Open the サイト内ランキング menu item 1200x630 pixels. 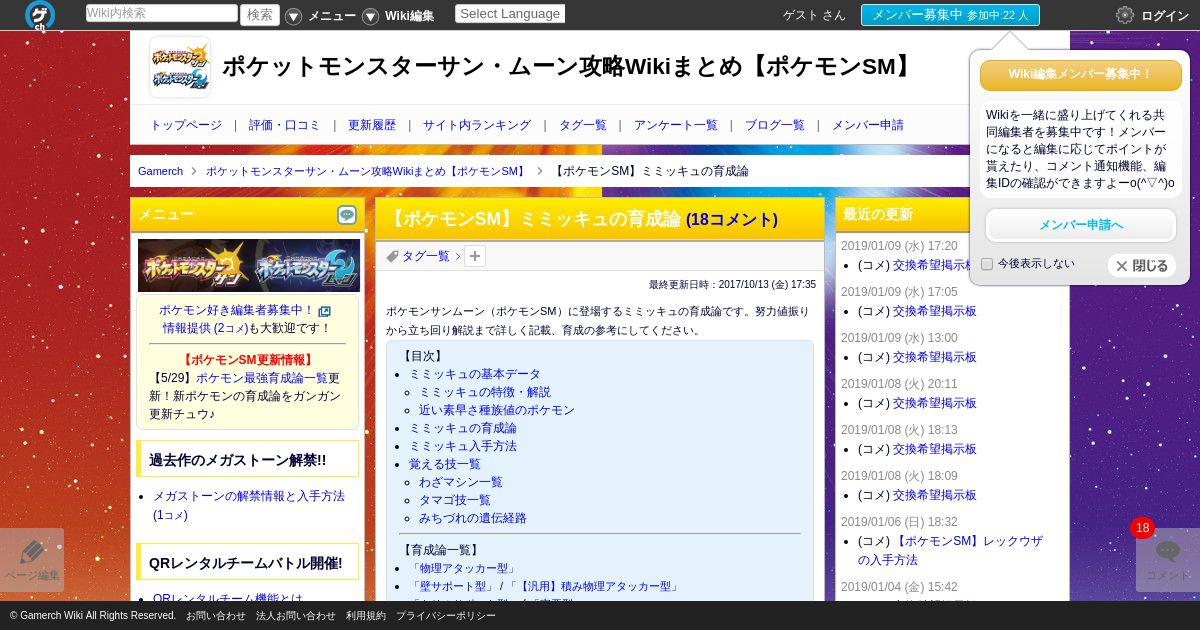click(x=477, y=125)
